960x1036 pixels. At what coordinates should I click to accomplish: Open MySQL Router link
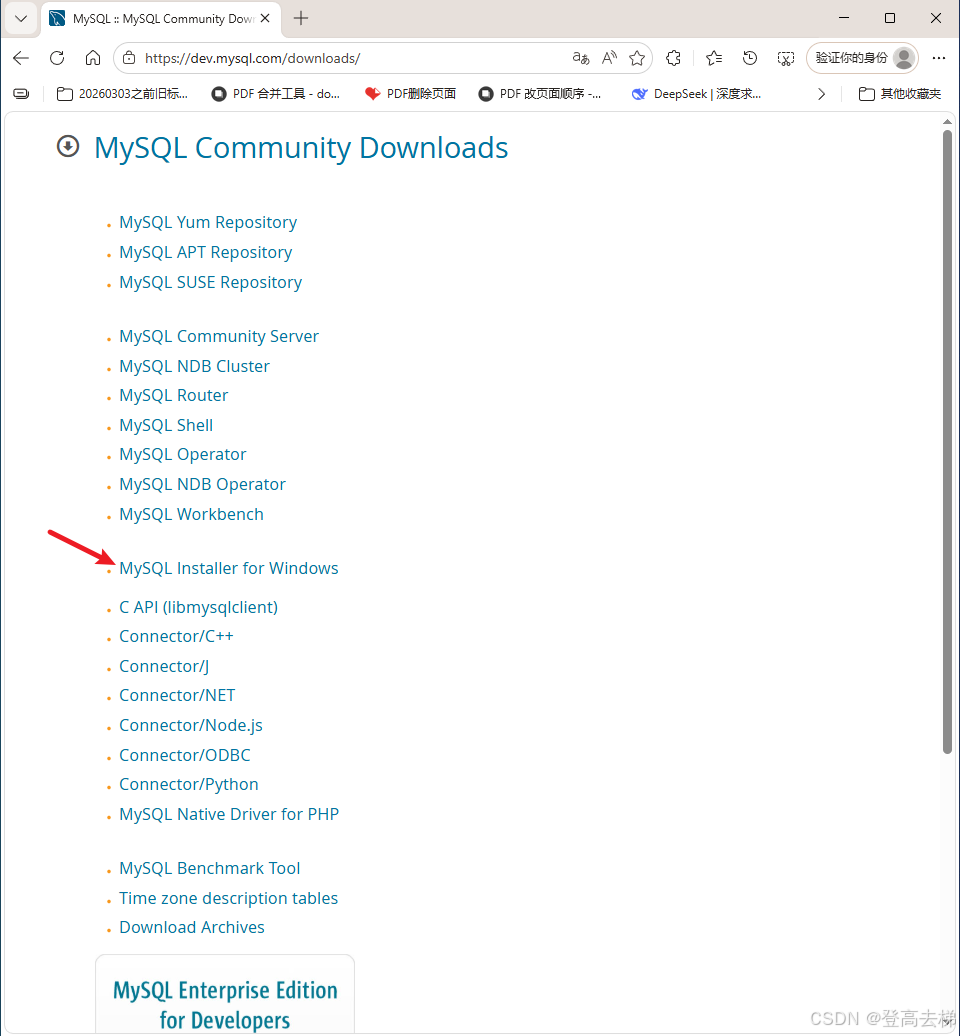(174, 395)
